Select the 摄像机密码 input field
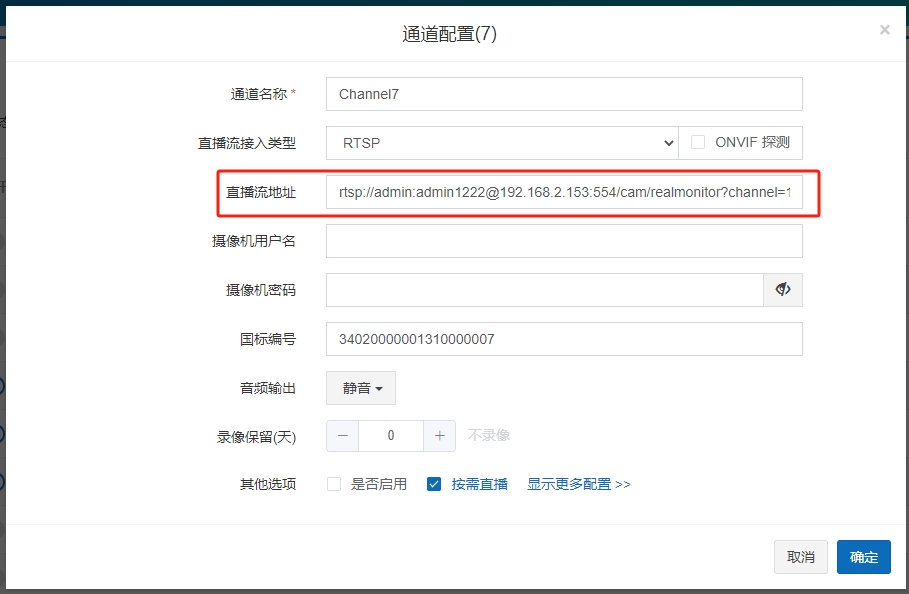 (544, 290)
